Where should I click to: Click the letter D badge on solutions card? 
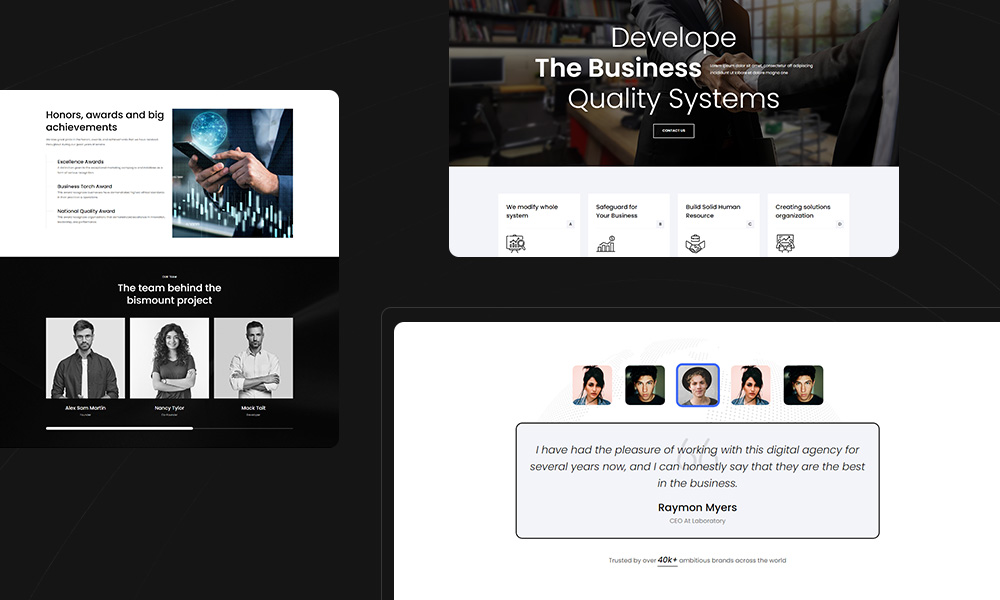click(839, 224)
